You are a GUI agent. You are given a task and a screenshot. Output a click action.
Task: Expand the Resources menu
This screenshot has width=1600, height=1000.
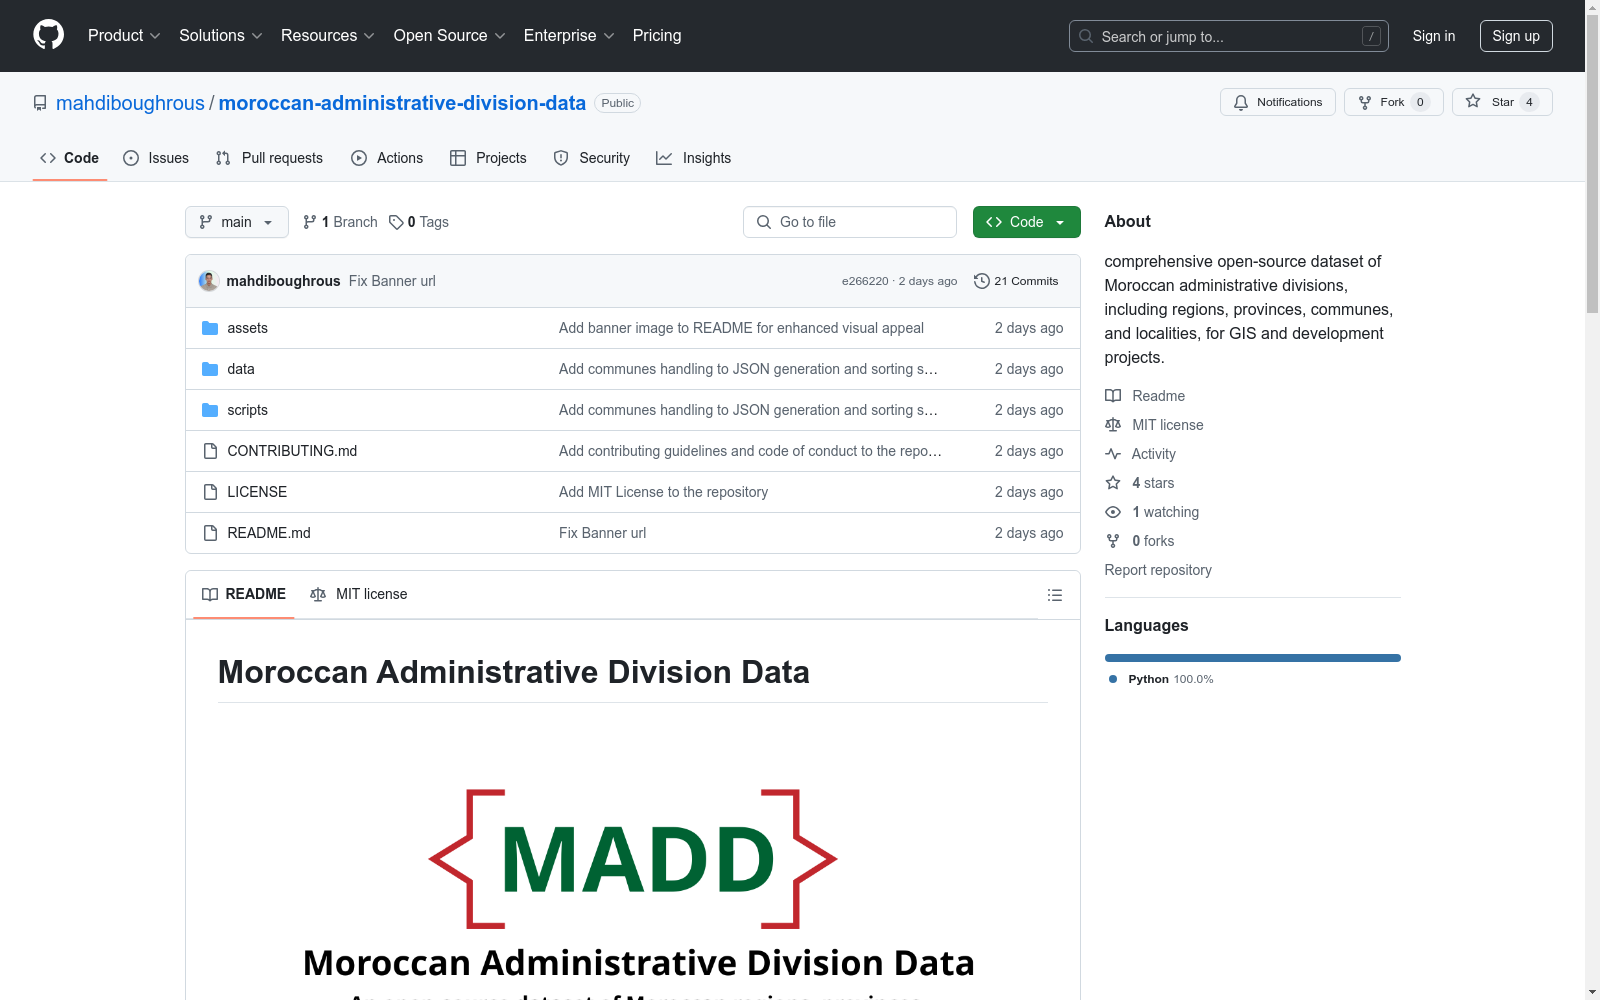(x=327, y=35)
